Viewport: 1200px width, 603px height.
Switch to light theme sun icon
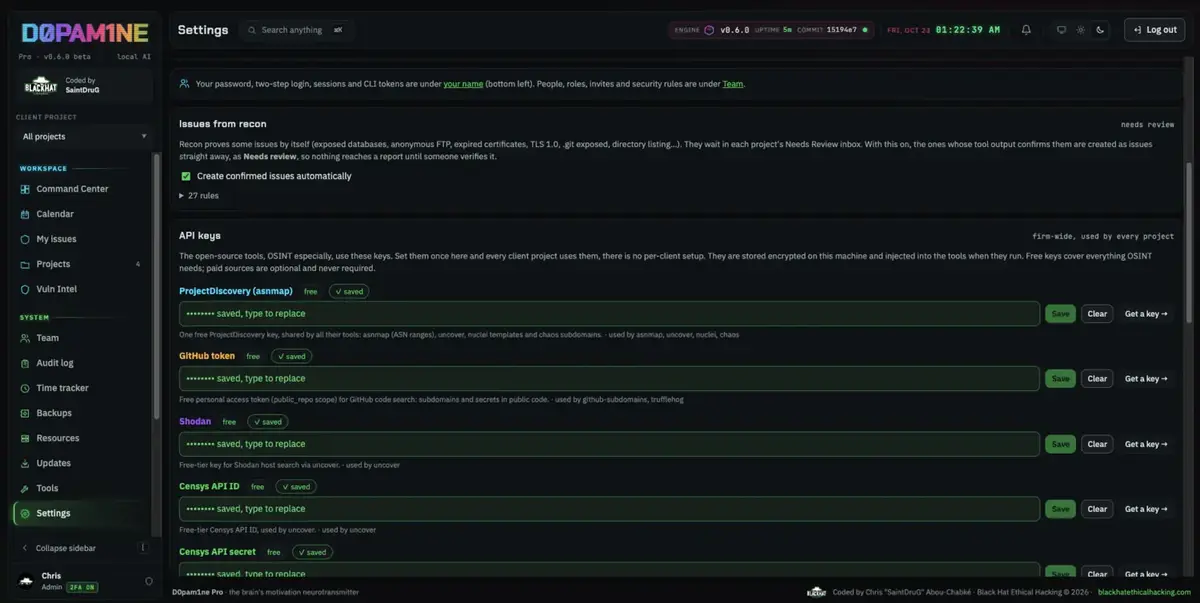point(1081,30)
